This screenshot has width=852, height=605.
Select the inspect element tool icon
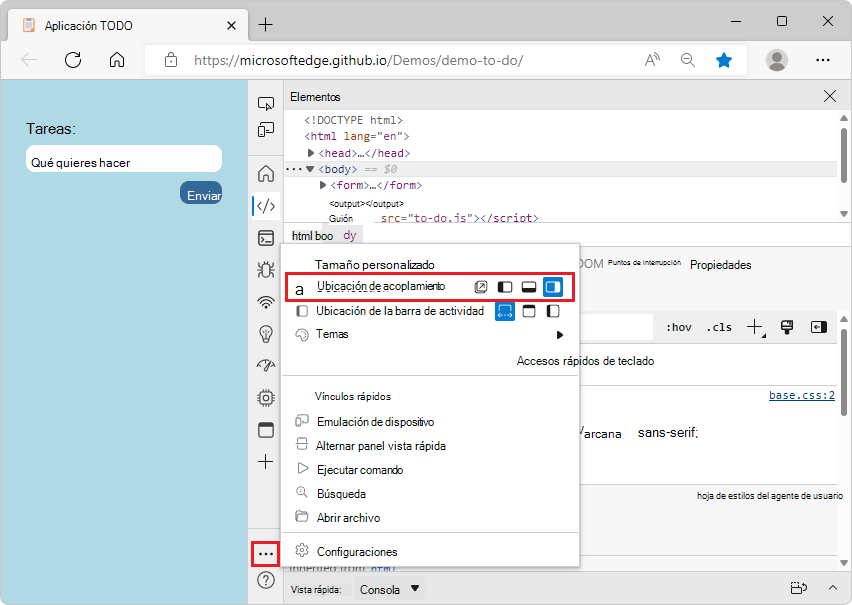coord(266,103)
